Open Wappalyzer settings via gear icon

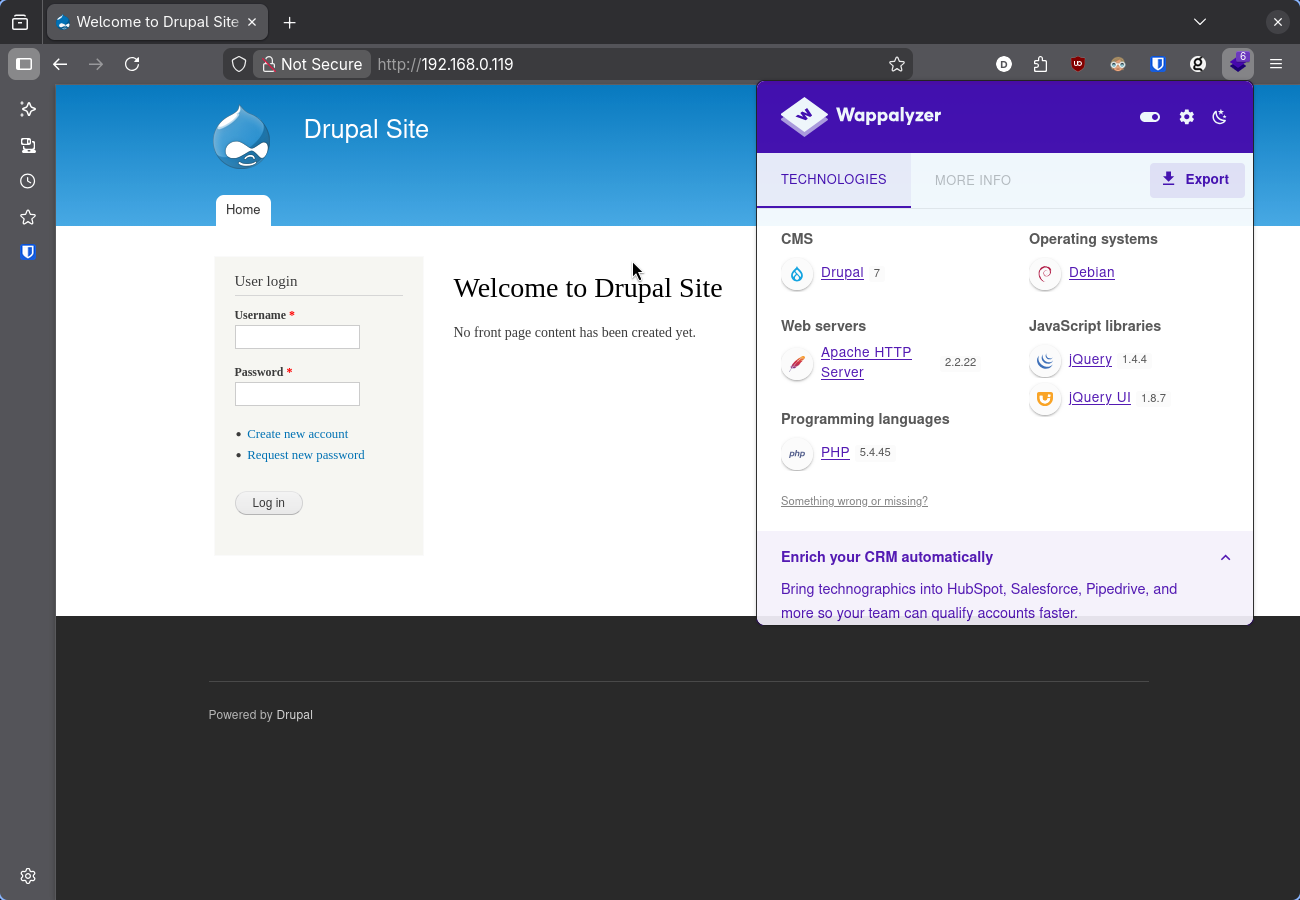1186,117
